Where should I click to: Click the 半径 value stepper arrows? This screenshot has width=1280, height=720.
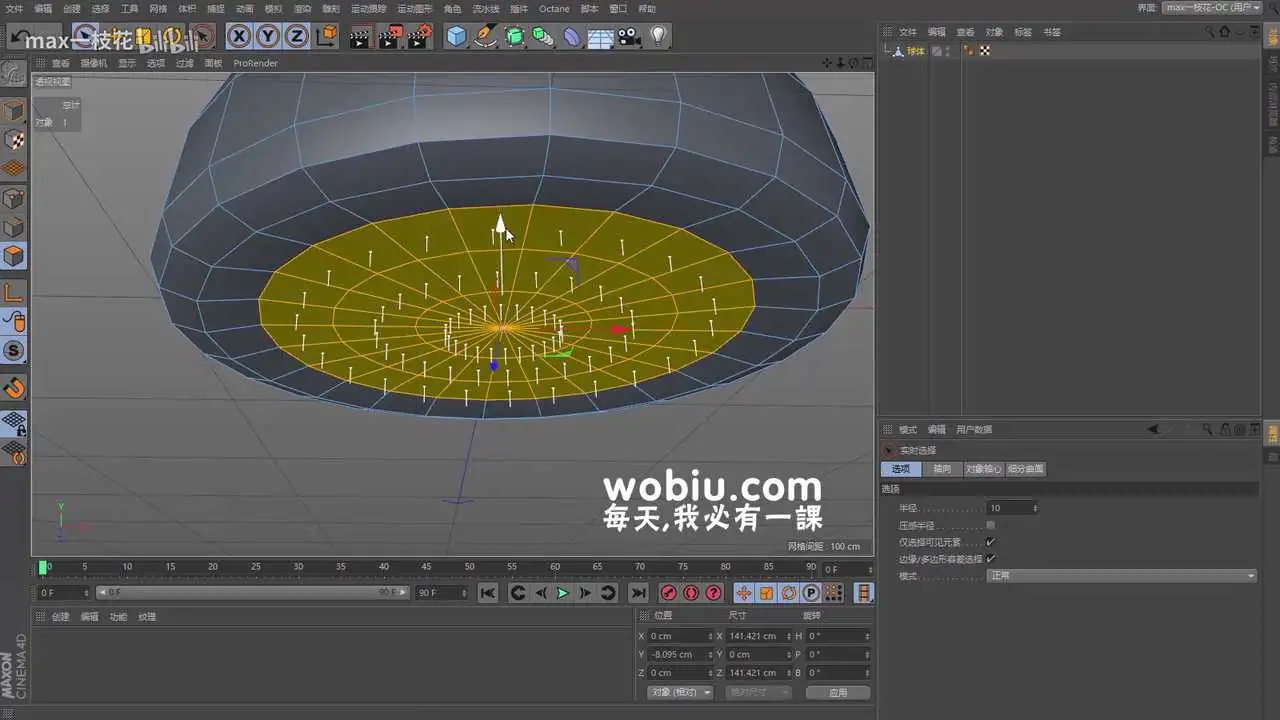[x=1035, y=508]
